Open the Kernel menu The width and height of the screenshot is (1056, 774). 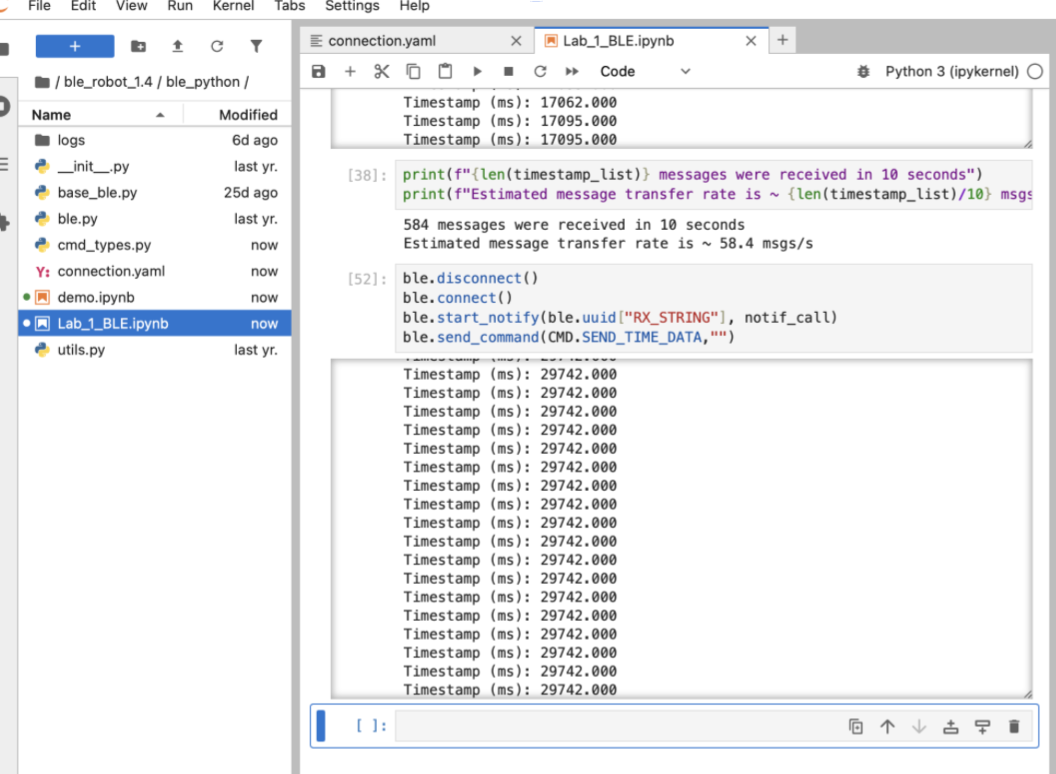(x=232, y=6)
